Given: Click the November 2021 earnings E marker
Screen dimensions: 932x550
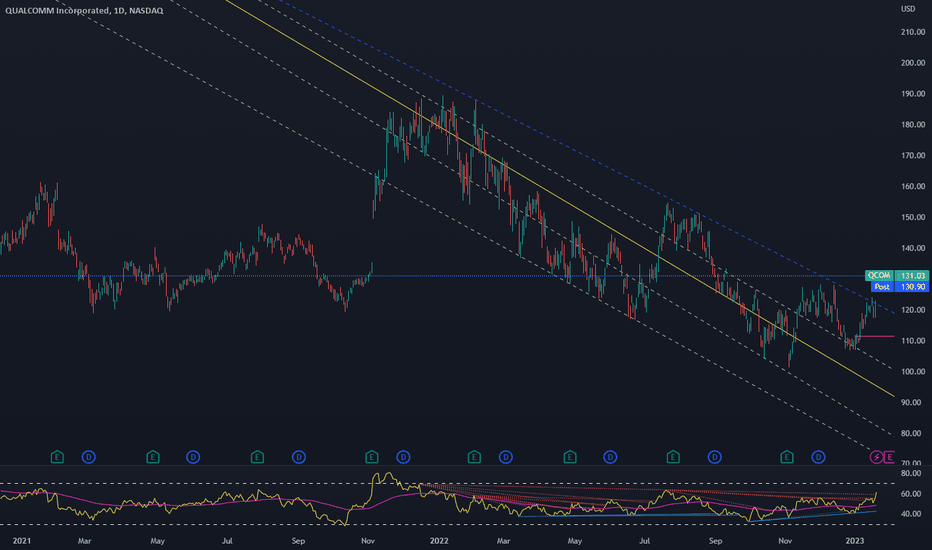Looking at the screenshot, I should pyautogui.click(x=371, y=457).
